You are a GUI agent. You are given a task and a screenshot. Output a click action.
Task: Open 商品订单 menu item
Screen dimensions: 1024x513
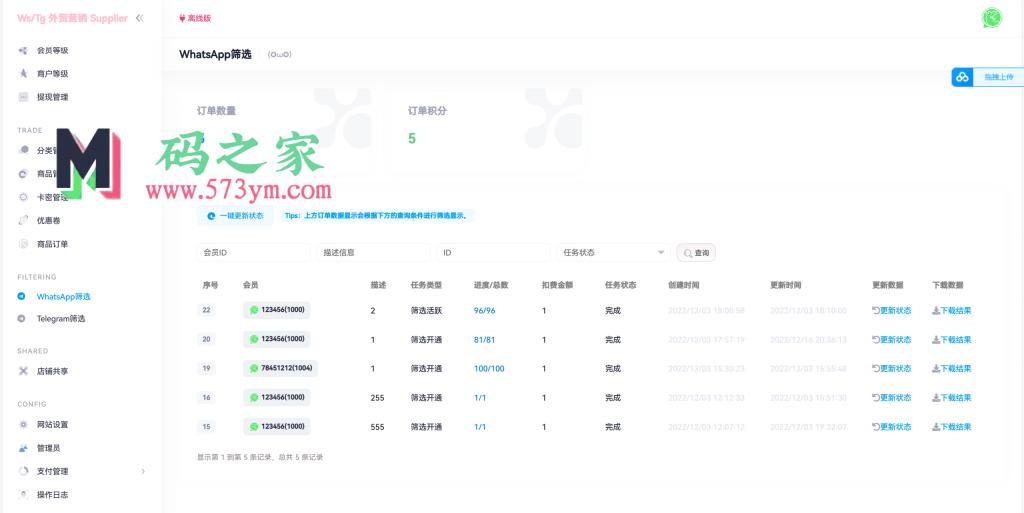[52, 244]
